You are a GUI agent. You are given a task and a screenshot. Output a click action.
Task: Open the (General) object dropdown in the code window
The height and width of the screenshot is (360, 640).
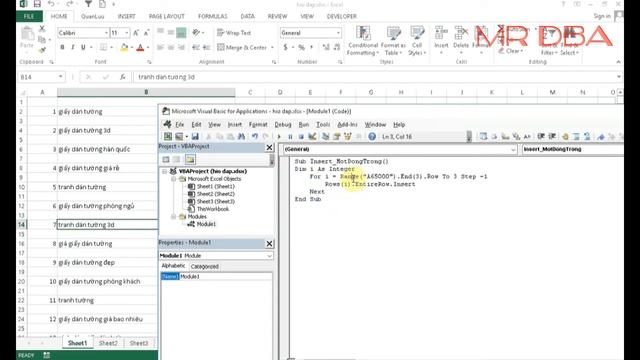pos(513,149)
